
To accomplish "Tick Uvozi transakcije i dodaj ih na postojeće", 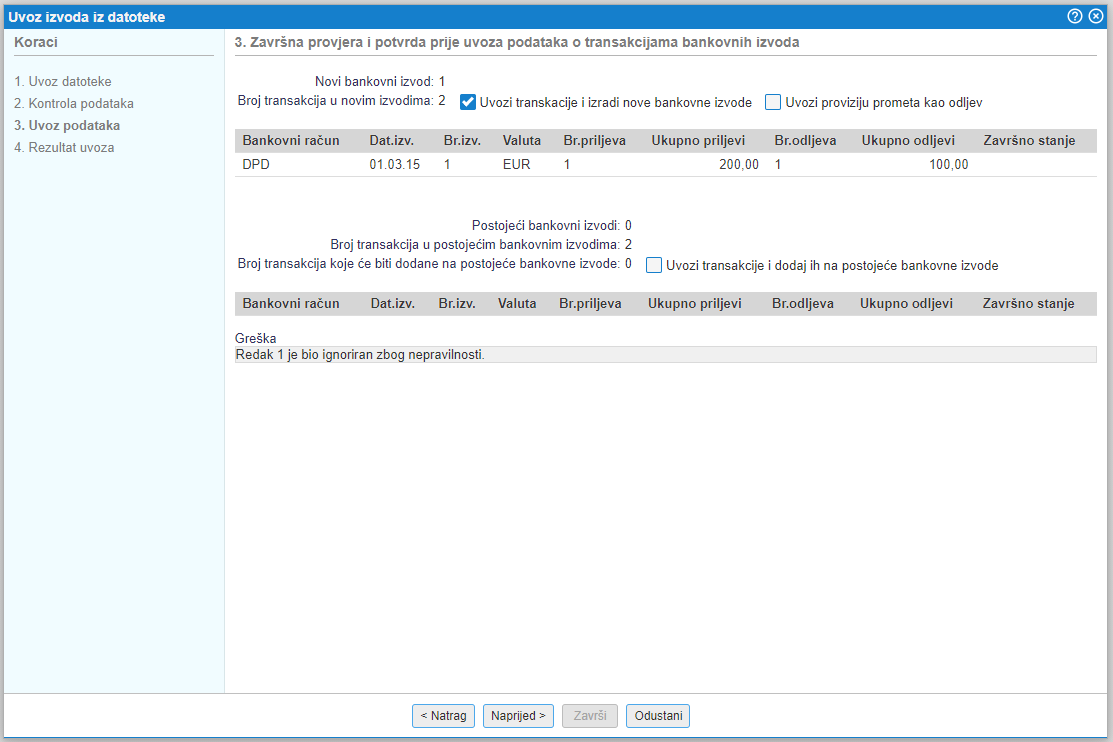I will click(654, 266).
